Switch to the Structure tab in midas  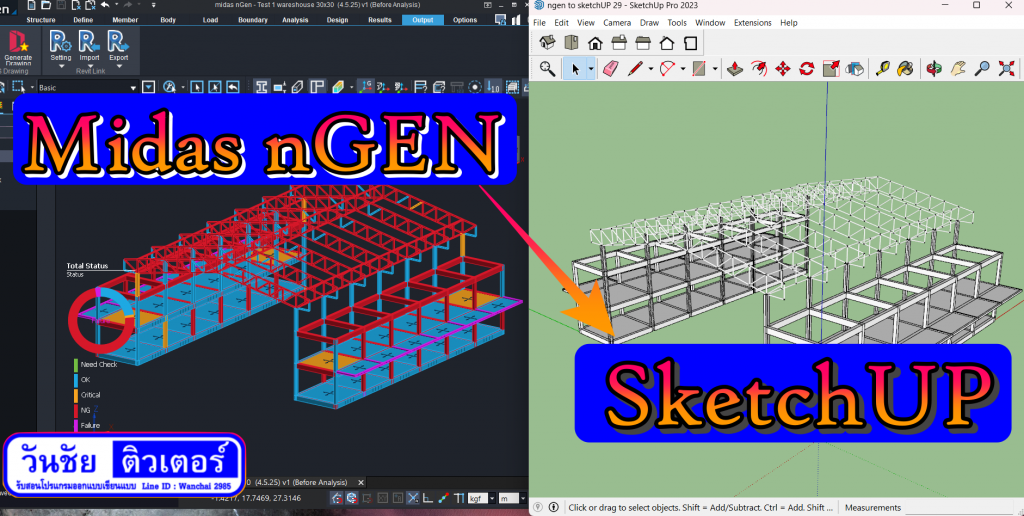coord(40,20)
